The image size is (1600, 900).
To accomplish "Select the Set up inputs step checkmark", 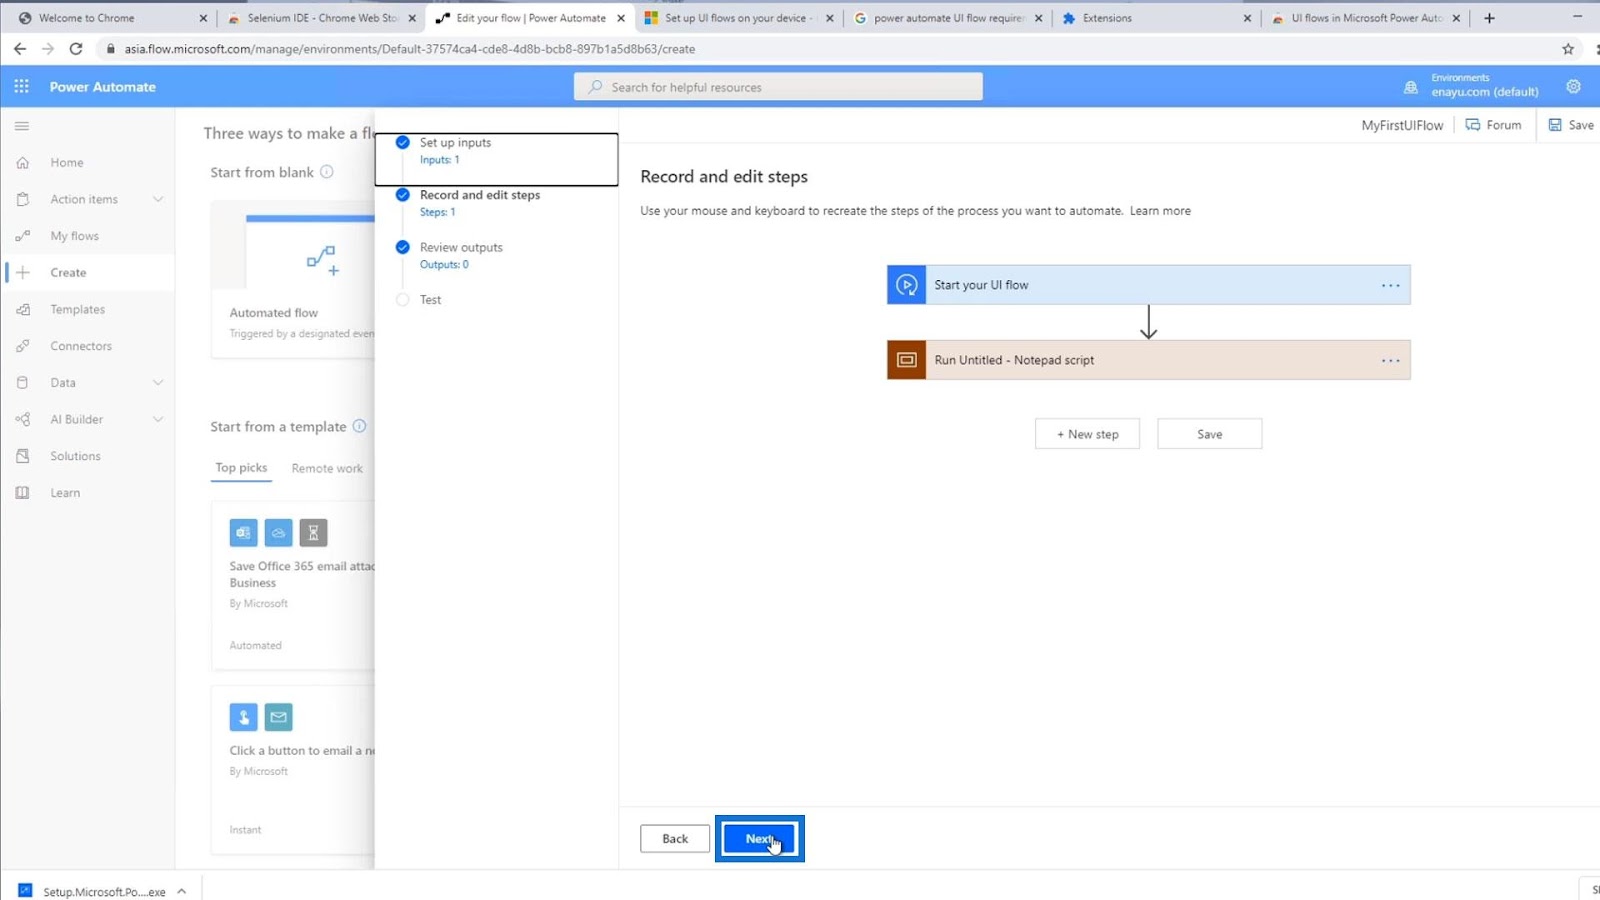I will (x=402, y=142).
